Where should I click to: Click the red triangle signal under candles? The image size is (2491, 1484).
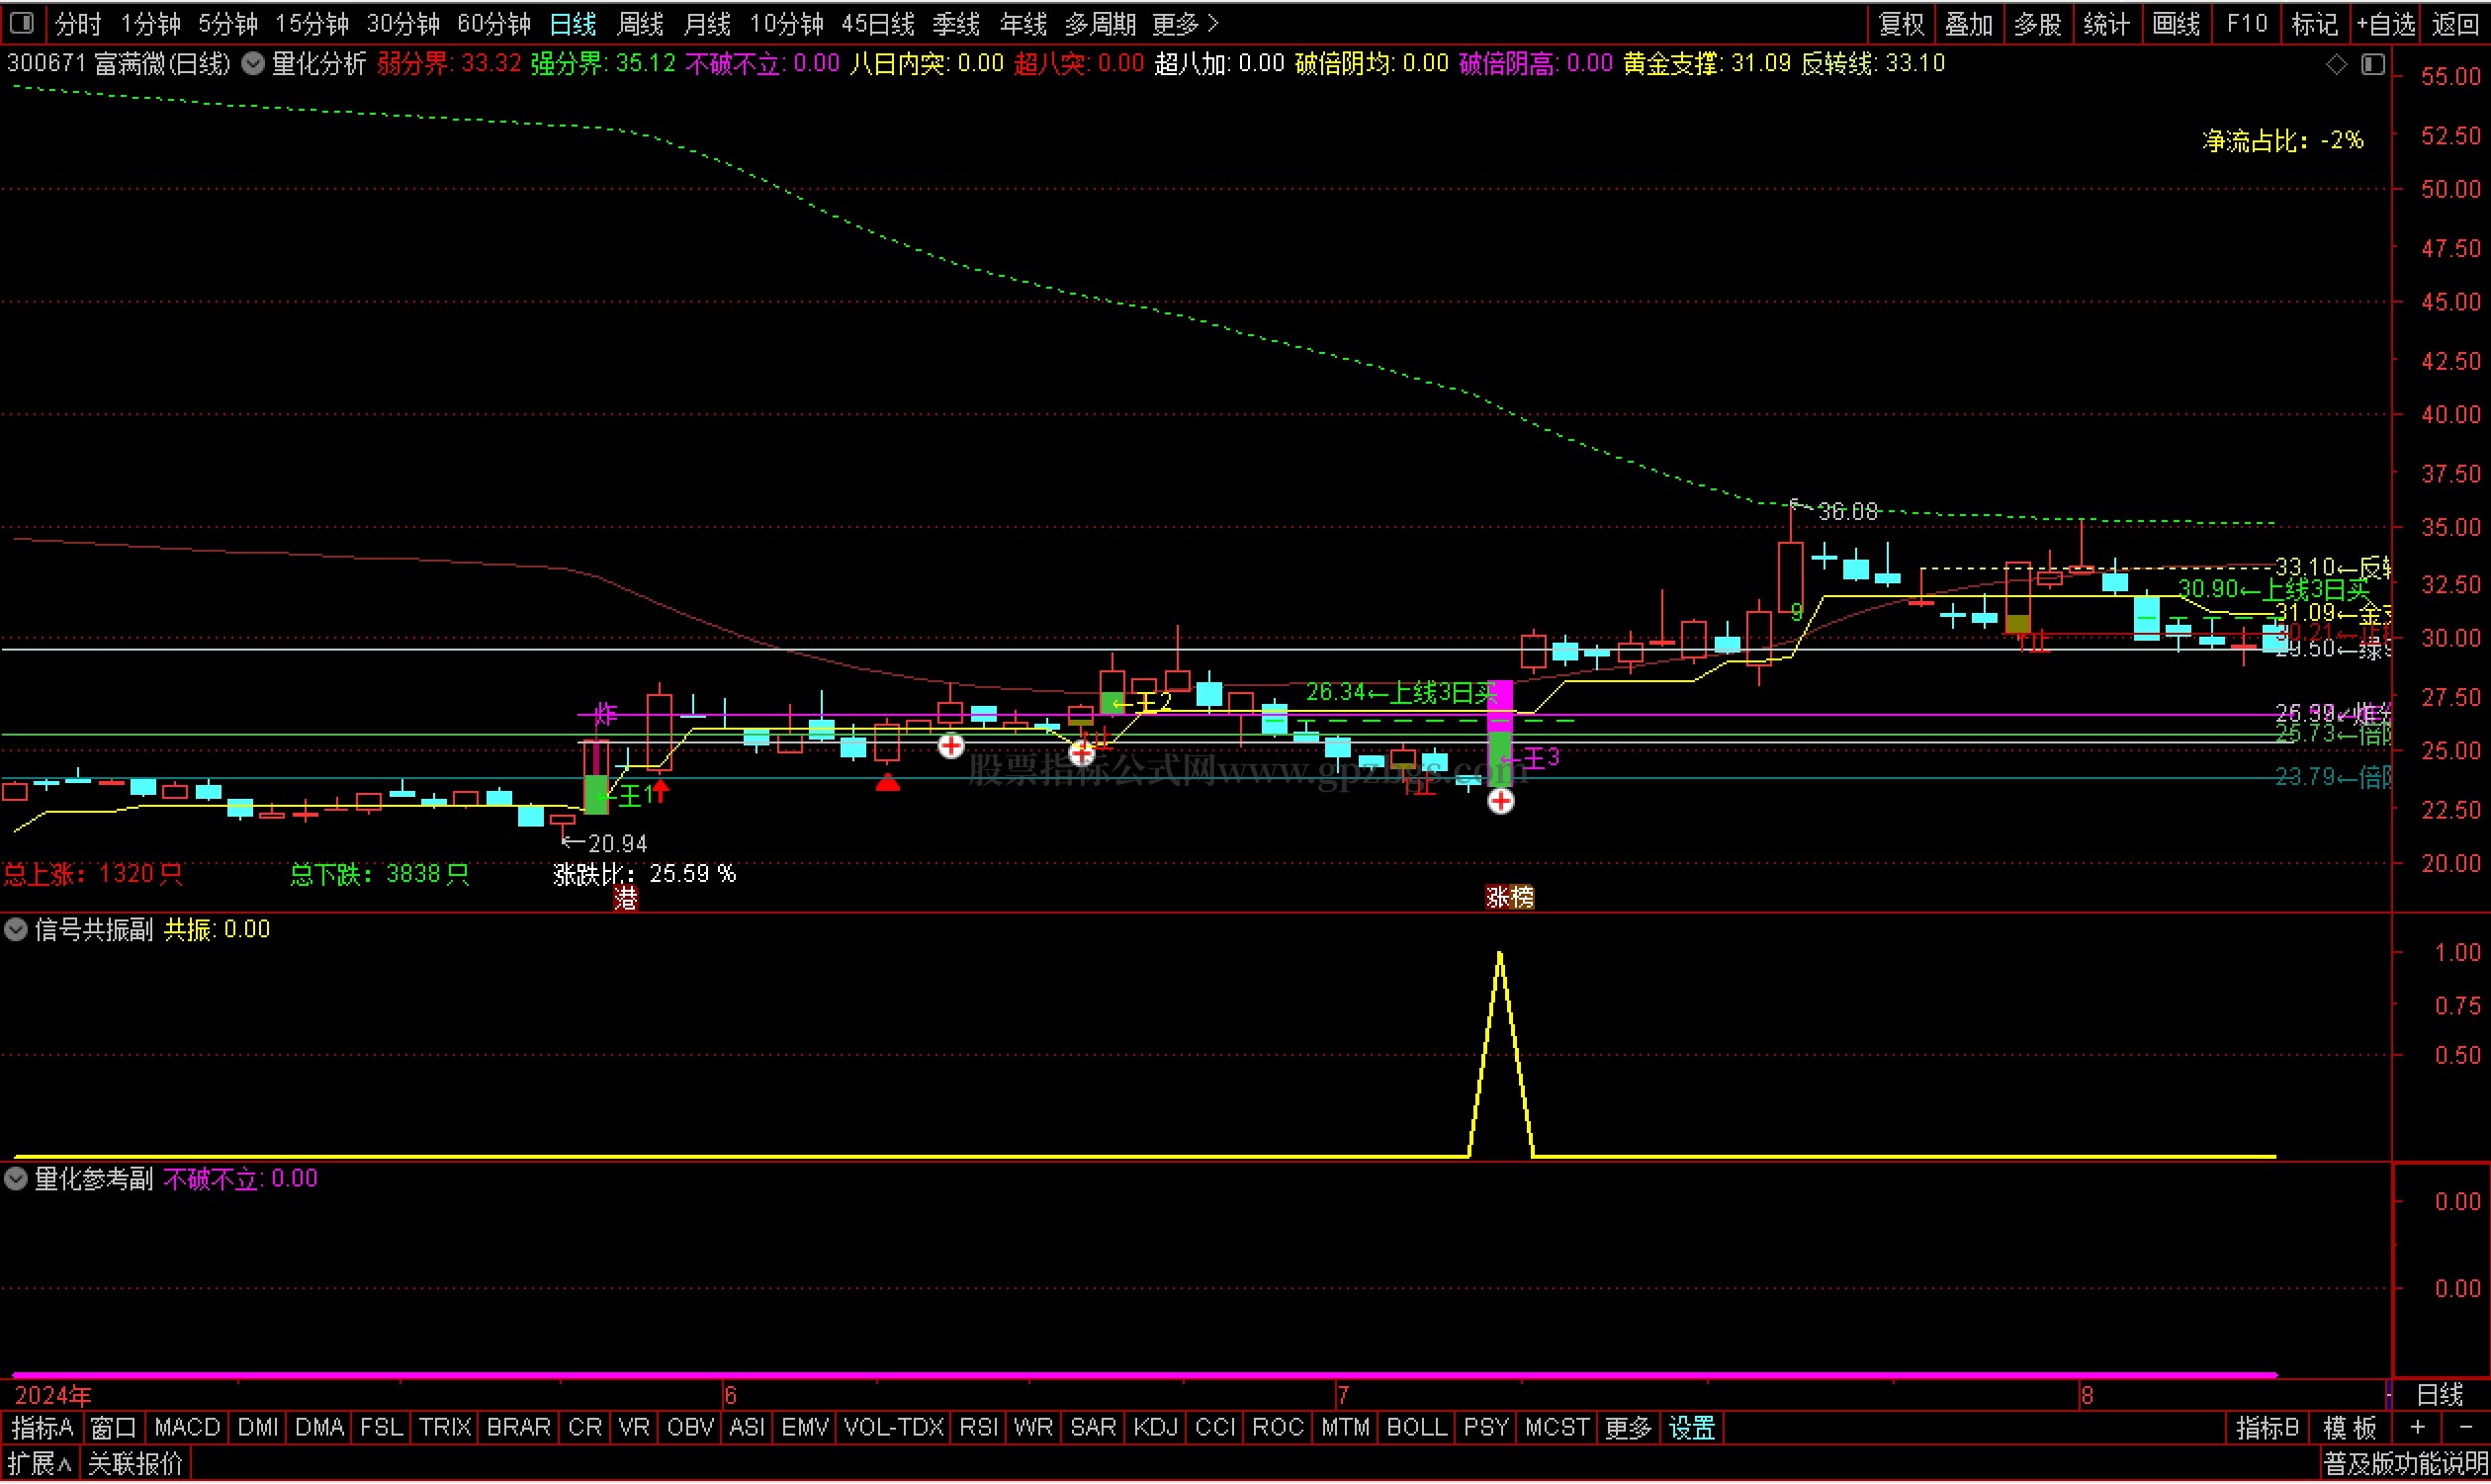[x=888, y=784]
